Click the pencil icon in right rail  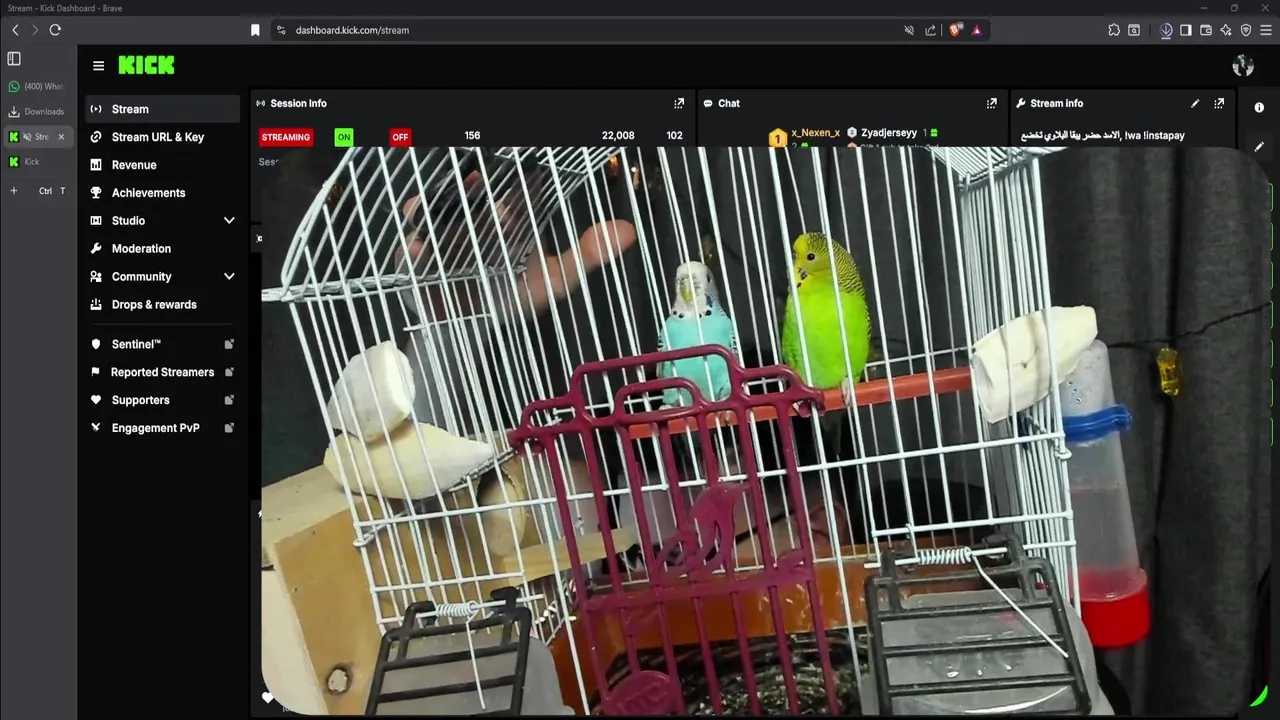click(x=1259, y=146)
